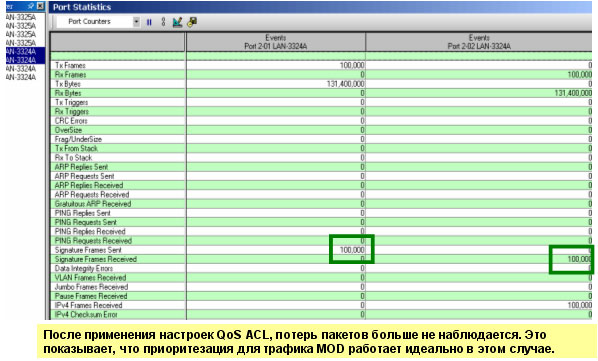
Task: Click the reset counters icon in toolbar
Action: [x=163, y=22]
